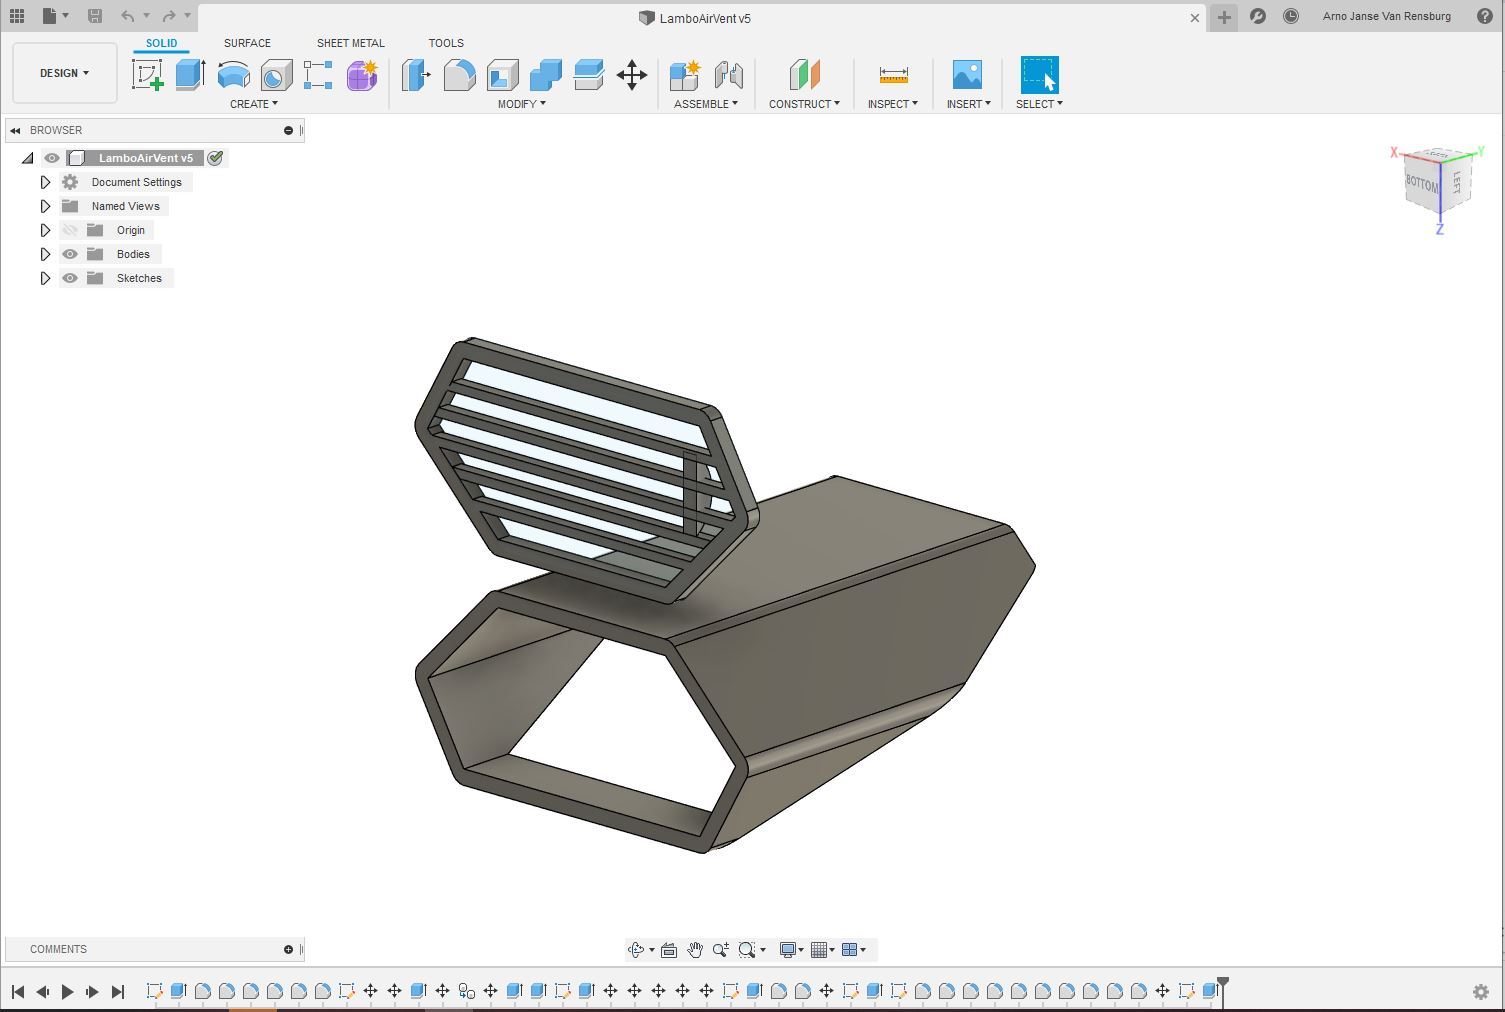Click the Measure ruler icon
1505x1012 pixels.
pos(893,75)
